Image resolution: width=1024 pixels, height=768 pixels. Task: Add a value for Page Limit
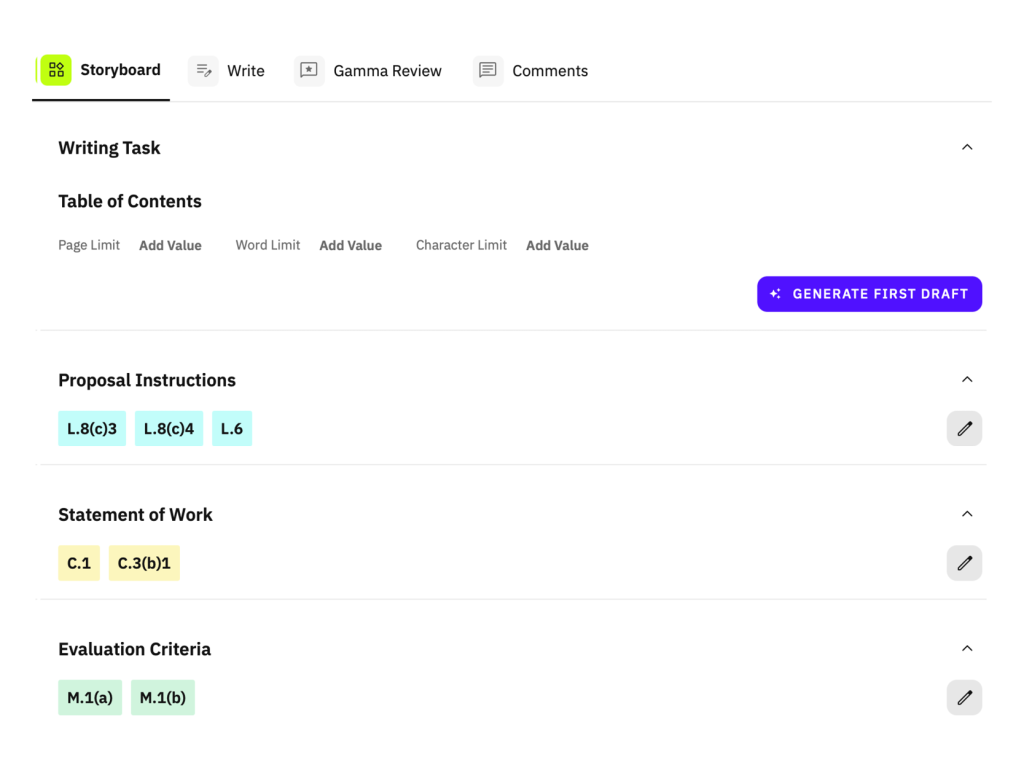(170, 246)
